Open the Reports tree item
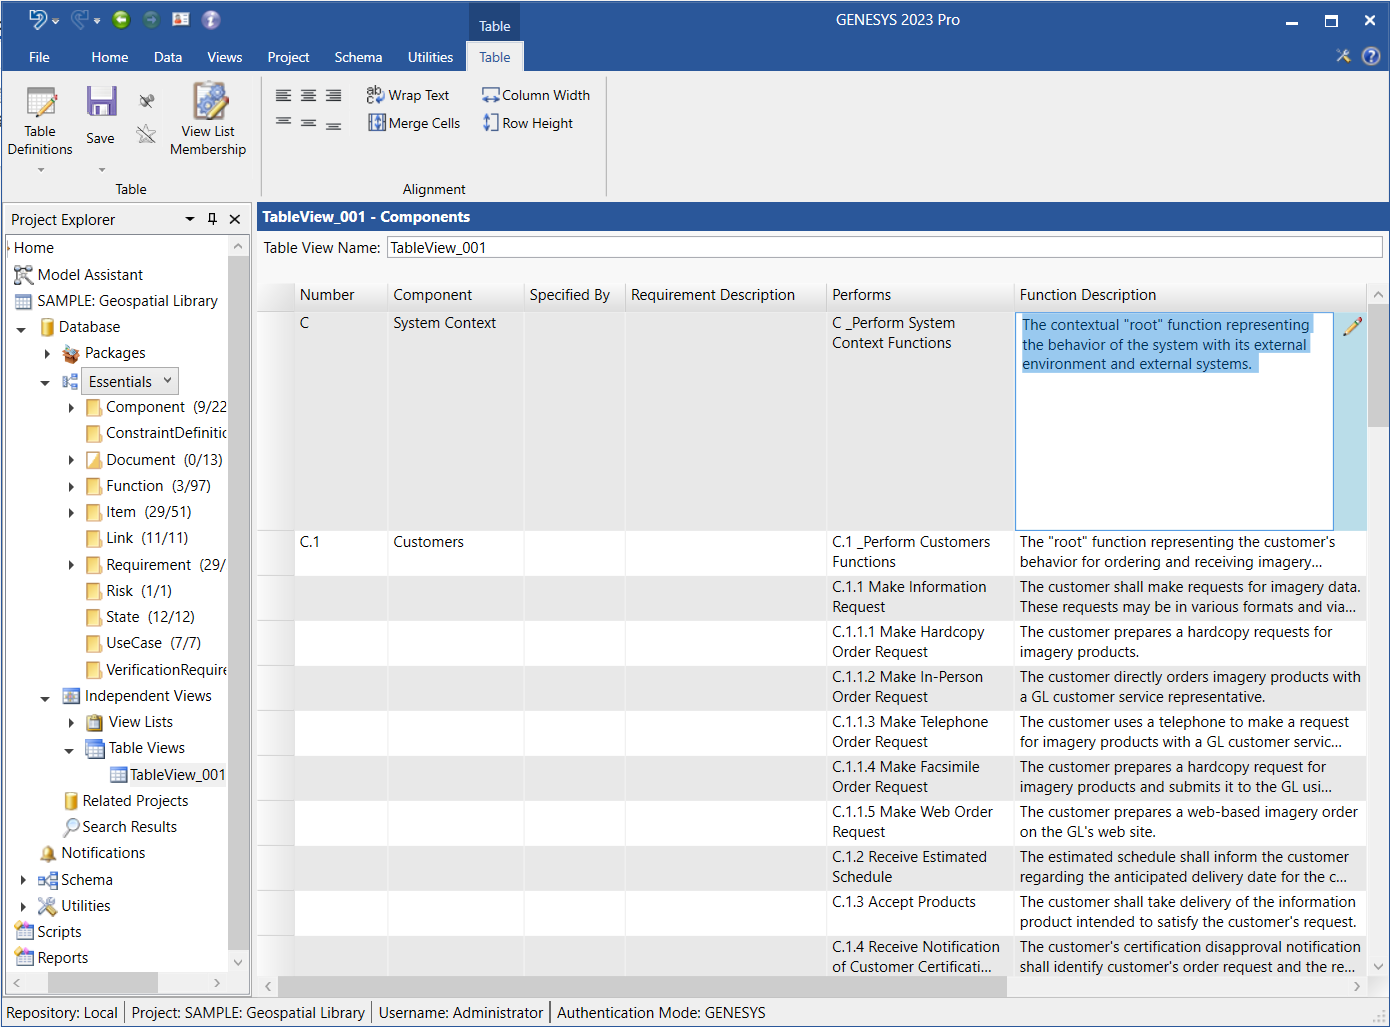The height and width of the screenshot is (1027, 1390). 62,958
